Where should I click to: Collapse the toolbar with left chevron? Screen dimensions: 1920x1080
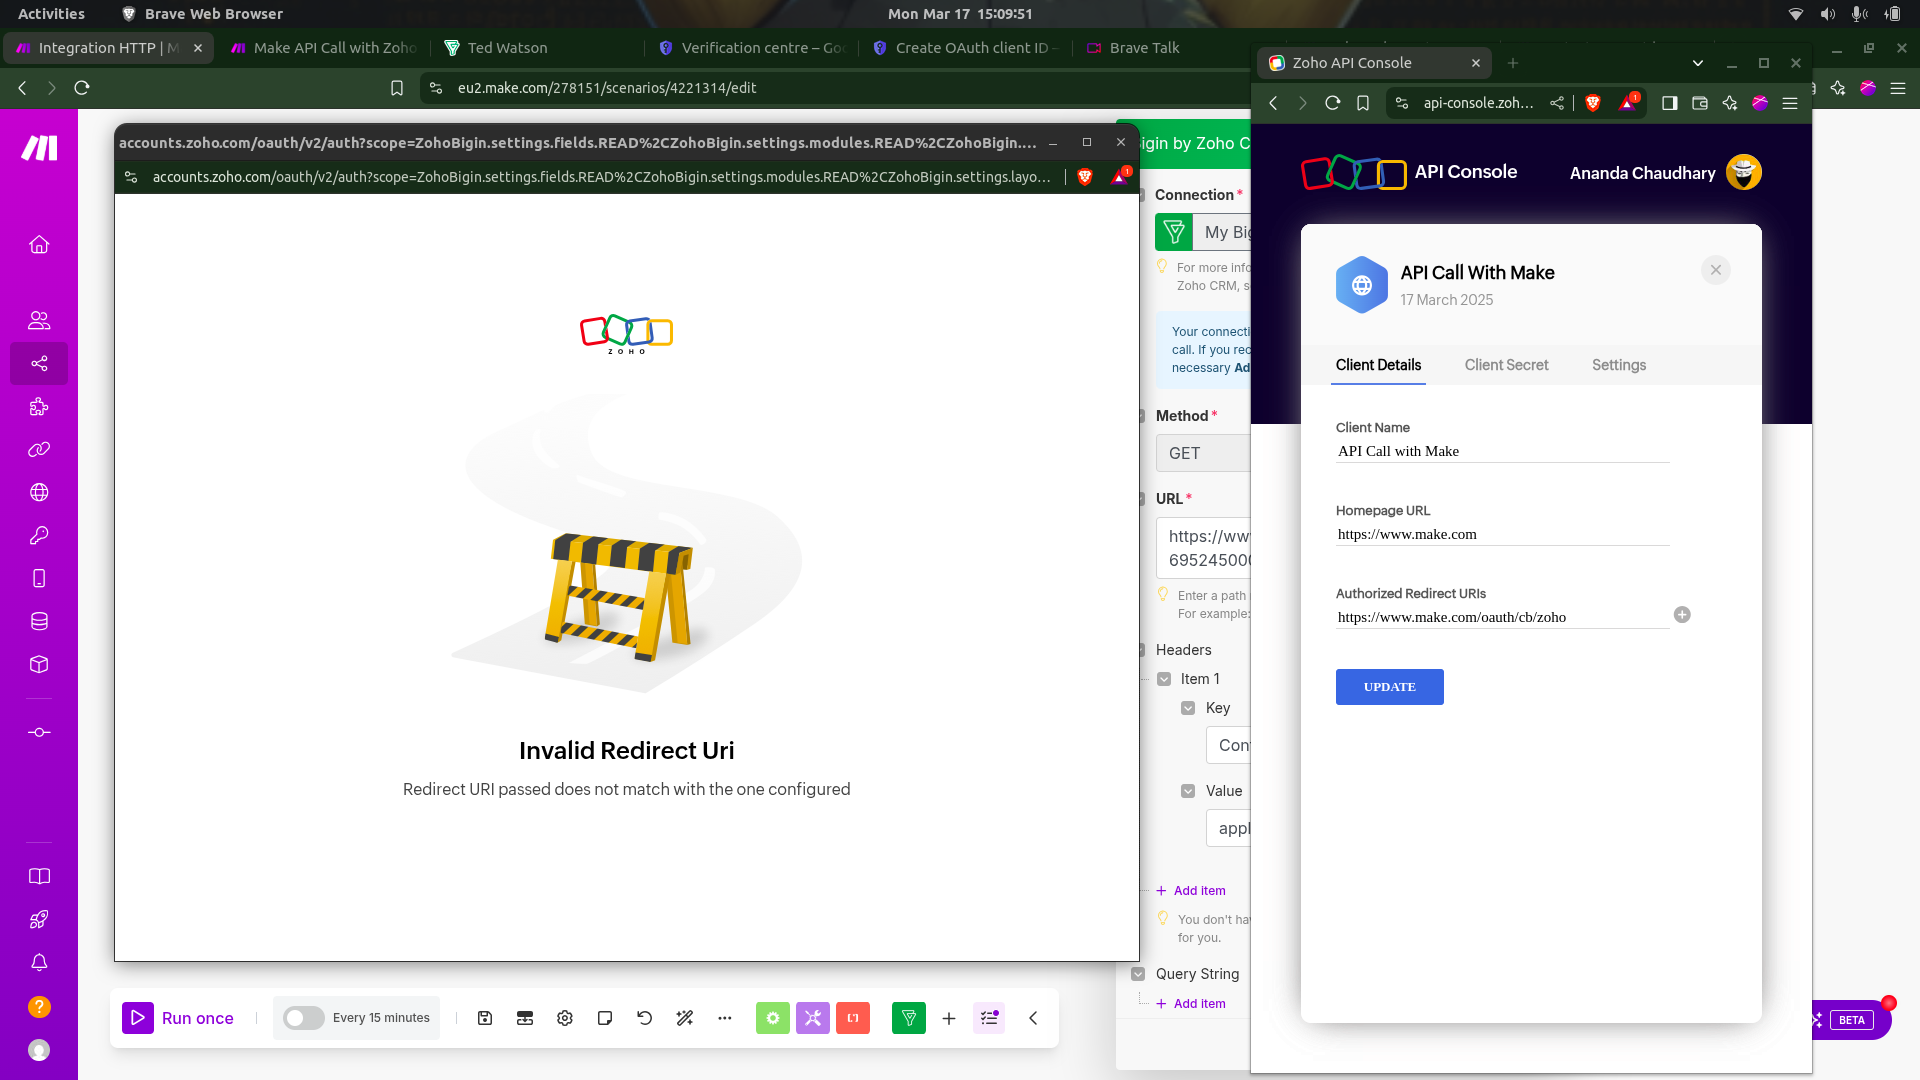tap(1033, 1018)
